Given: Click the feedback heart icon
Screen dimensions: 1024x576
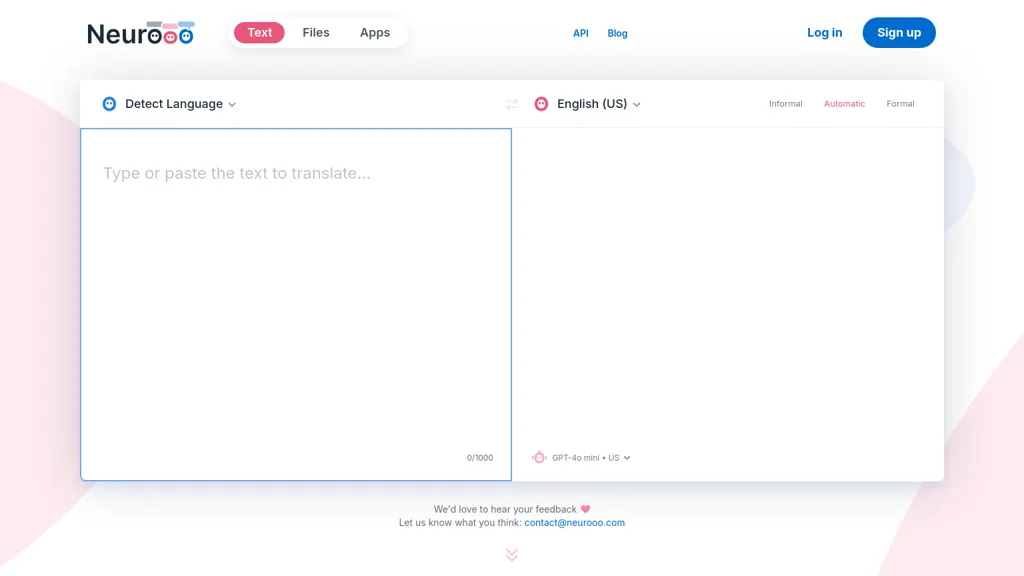Looking at the screenshot, I should tap(585, 509).
